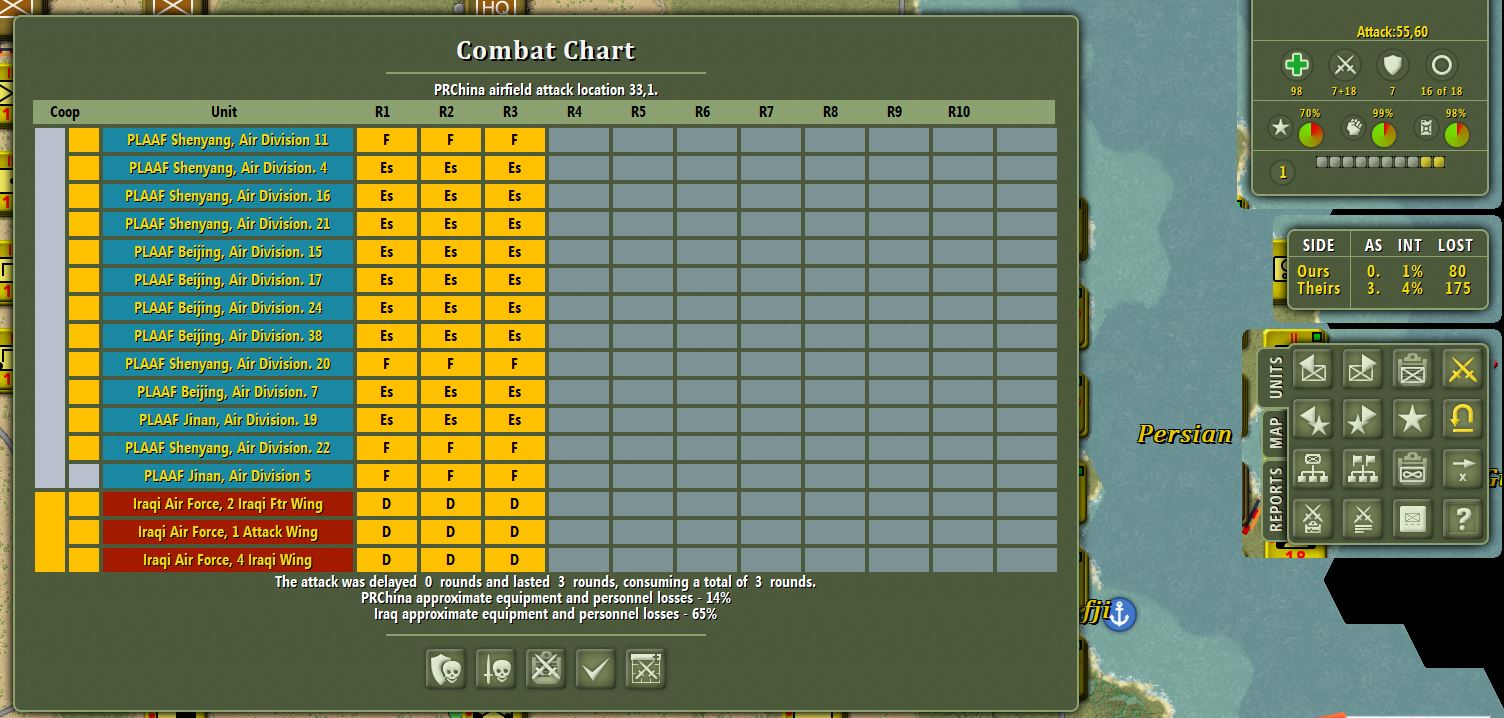Select row Iraqi Air Force, 4 Iraqi Wing

tap(228, 560)
